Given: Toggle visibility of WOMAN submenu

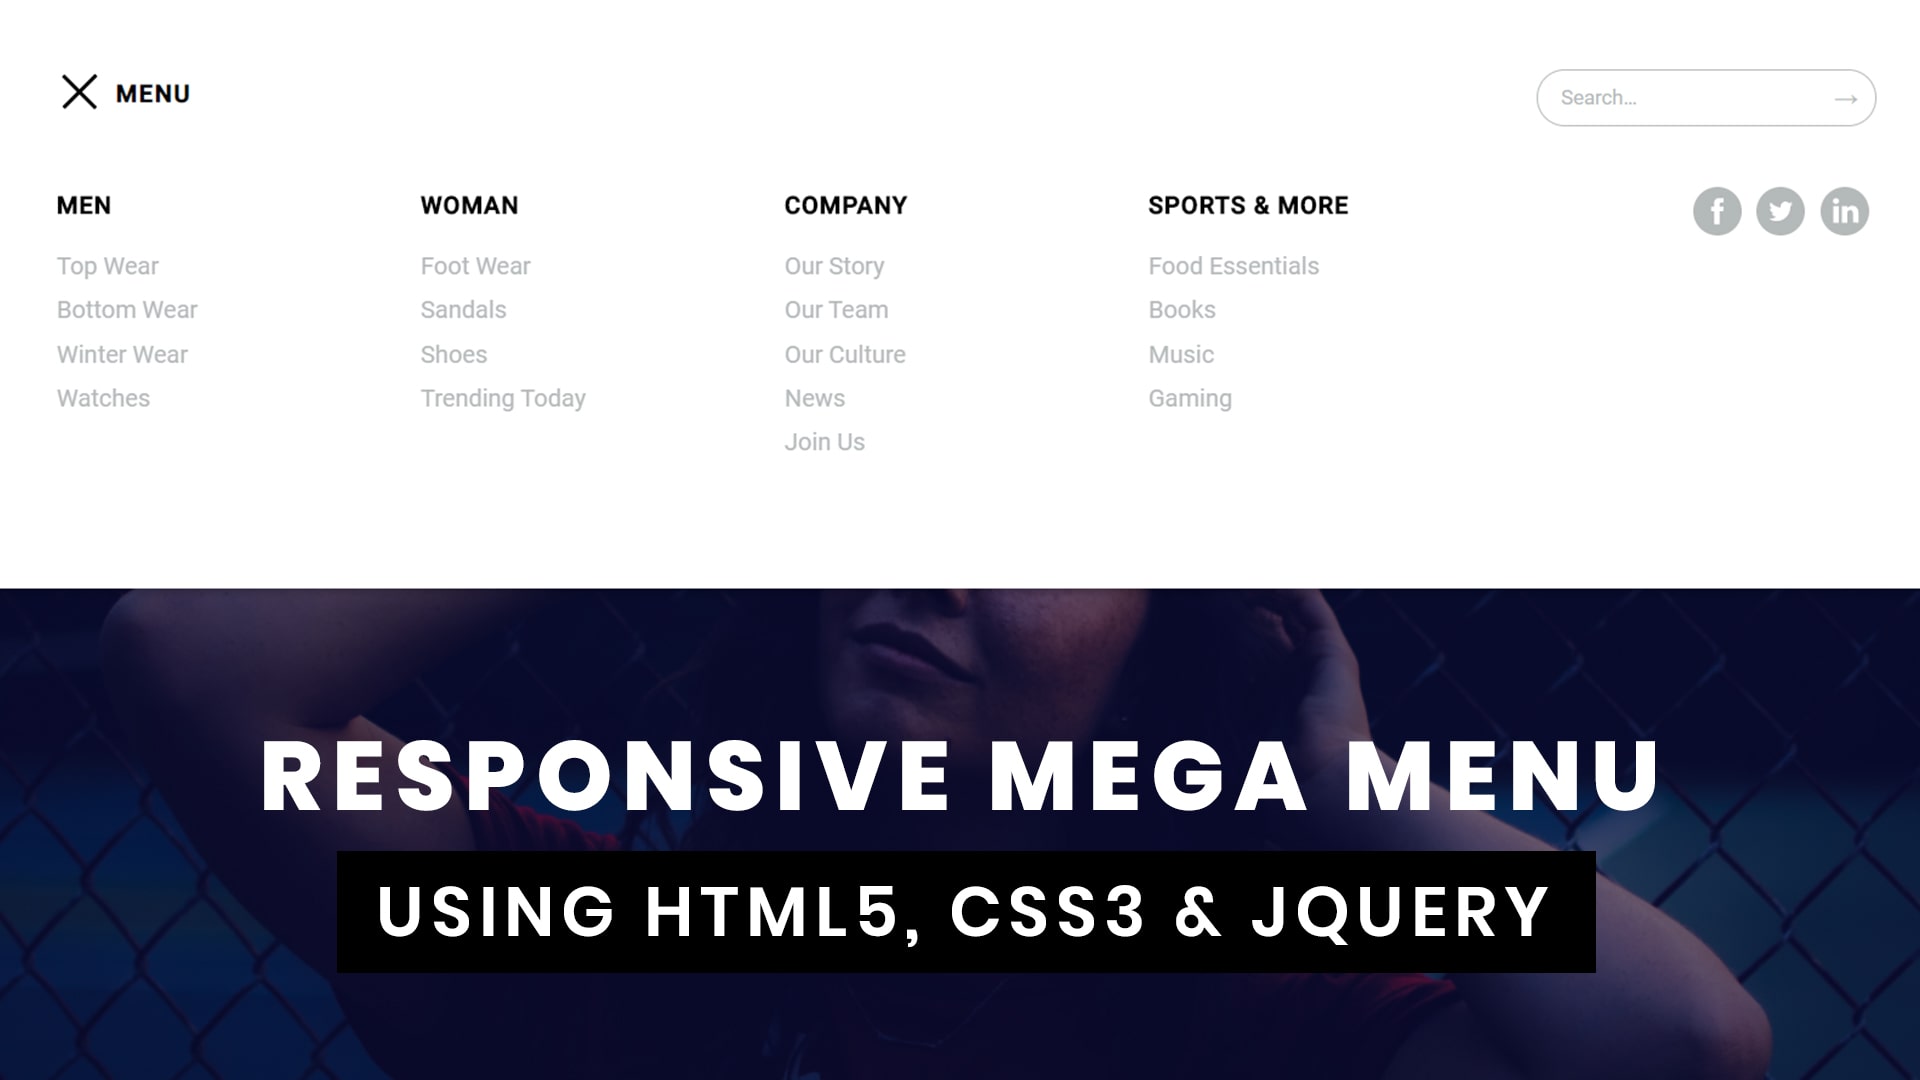Looking at the screenshot, I should pyautogui.click(x=468, y=204).
